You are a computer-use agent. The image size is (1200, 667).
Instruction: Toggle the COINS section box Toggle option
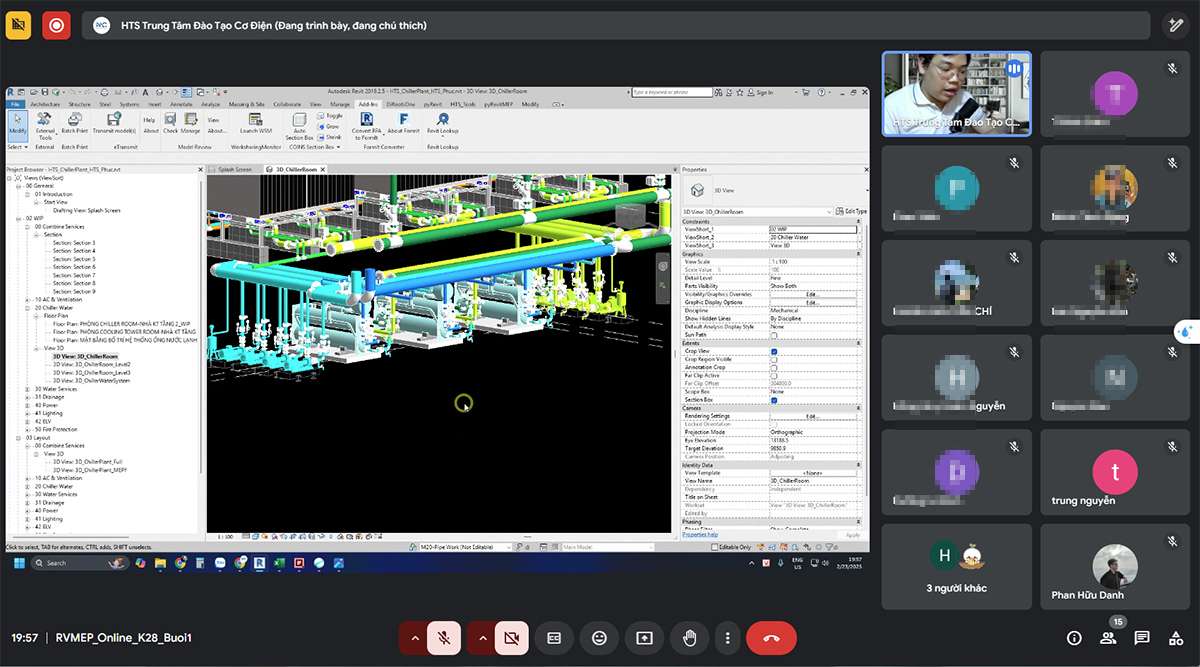click(x=330, y=116)
